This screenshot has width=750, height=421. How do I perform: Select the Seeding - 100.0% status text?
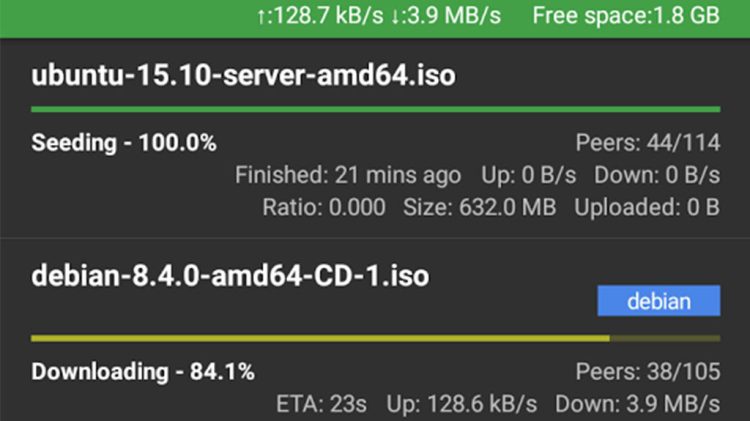click(x=124, y=142)
